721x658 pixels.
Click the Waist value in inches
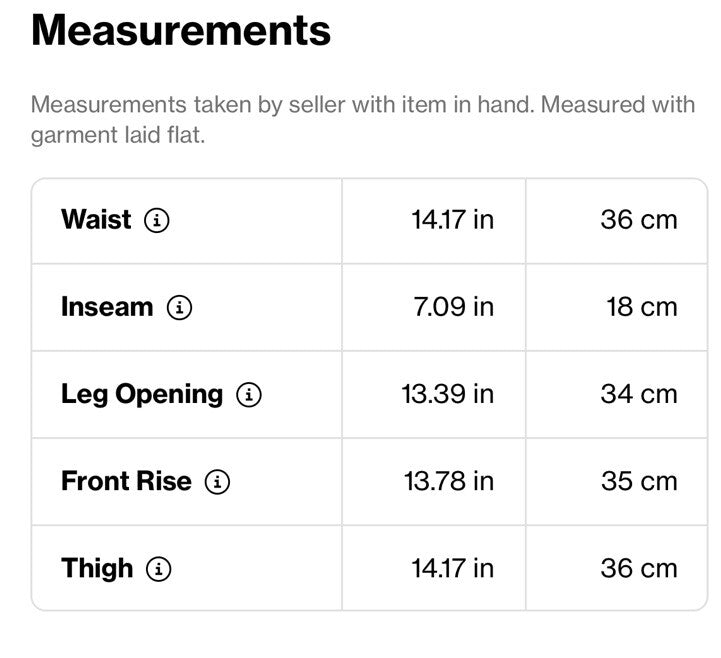[x=452, y=220]
